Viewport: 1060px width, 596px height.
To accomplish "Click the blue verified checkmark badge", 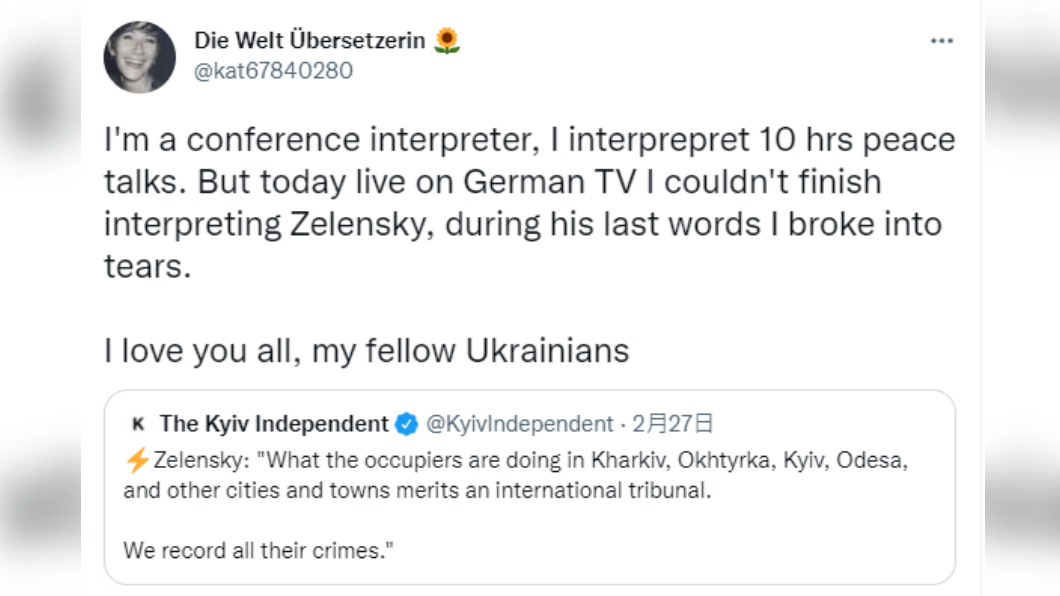I will (406, 424).
